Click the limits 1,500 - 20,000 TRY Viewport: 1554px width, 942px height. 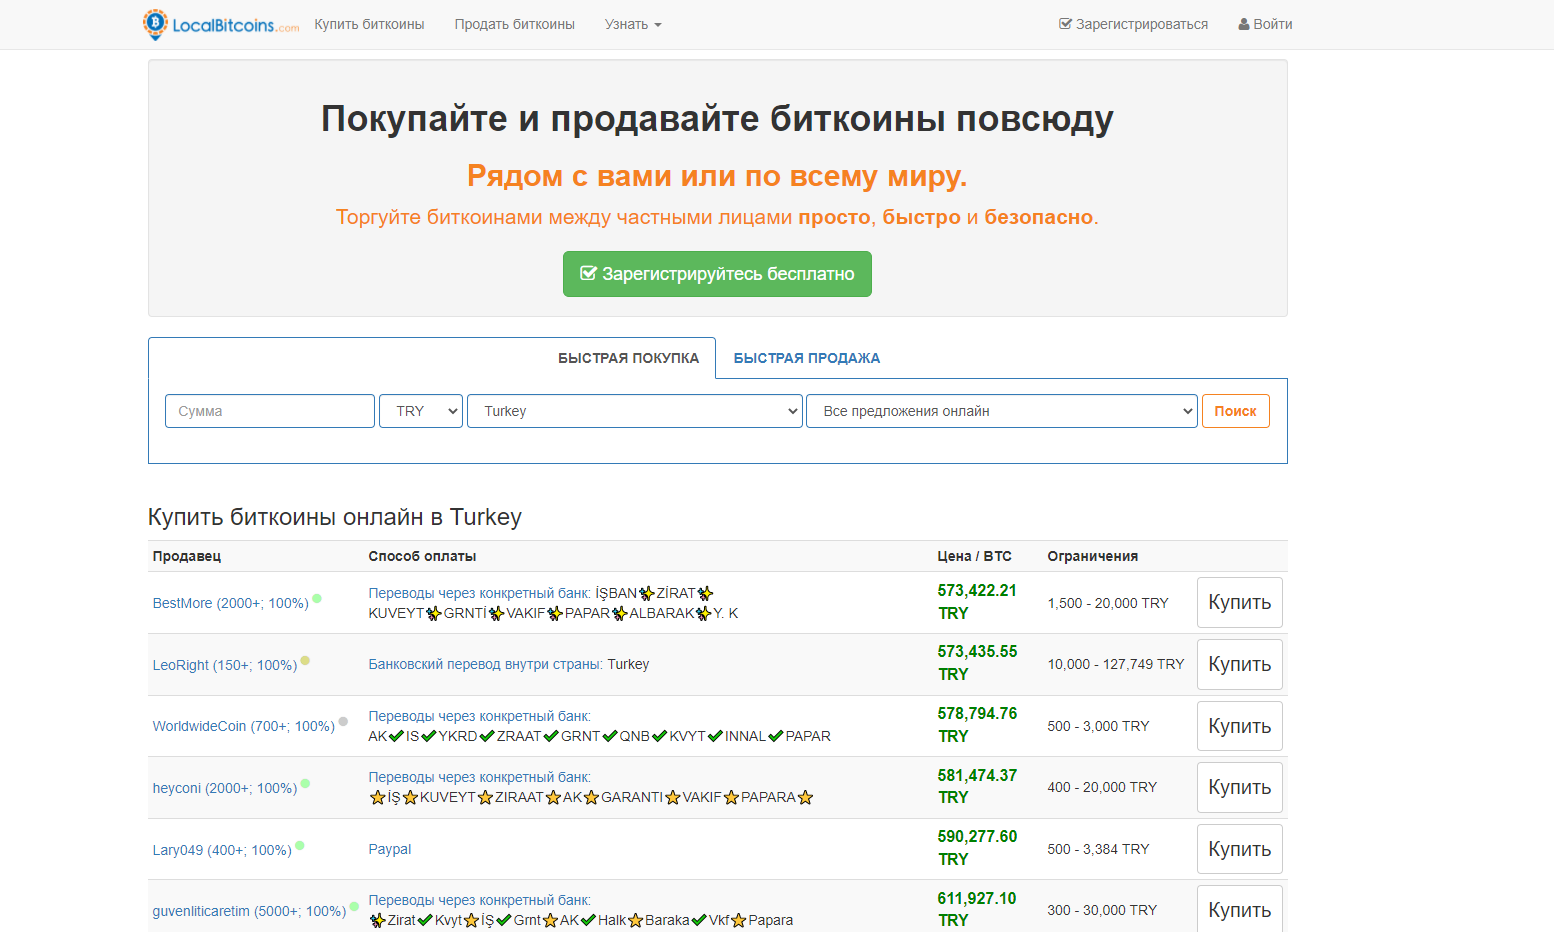click(1108, 603)
